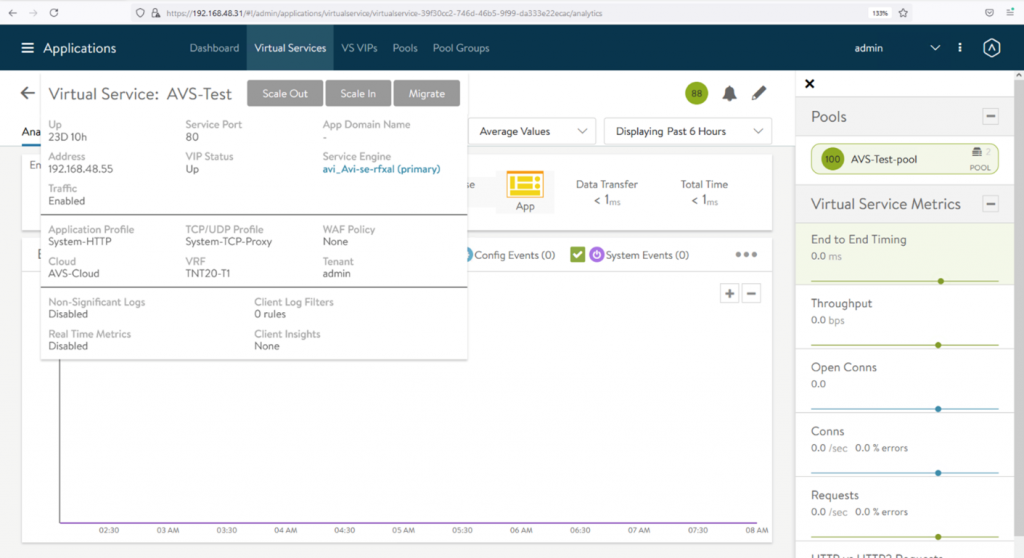The width and height of the screenshot is (1024, 558).
Task: Open the Average Values dropdown
Action: (532, 131)
